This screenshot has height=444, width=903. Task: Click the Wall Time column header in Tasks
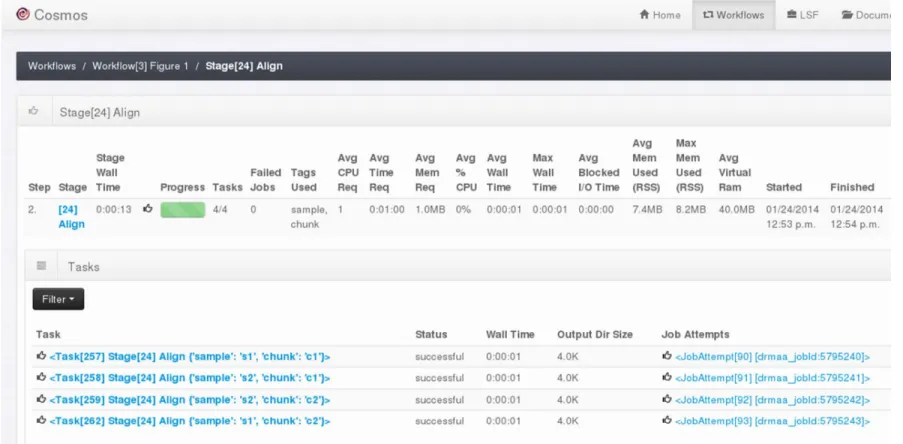[510, 334]
